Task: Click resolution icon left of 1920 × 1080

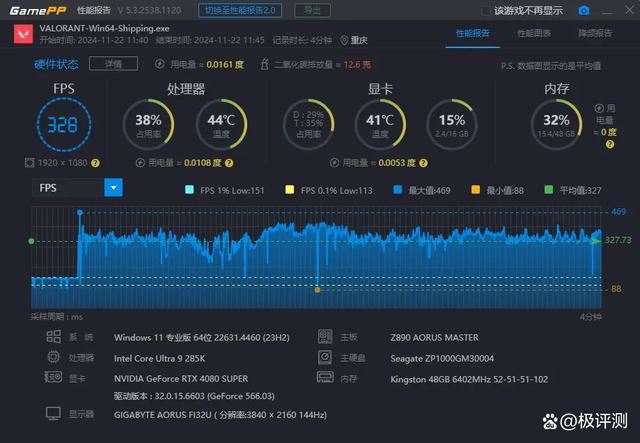Action: point(29,163)
